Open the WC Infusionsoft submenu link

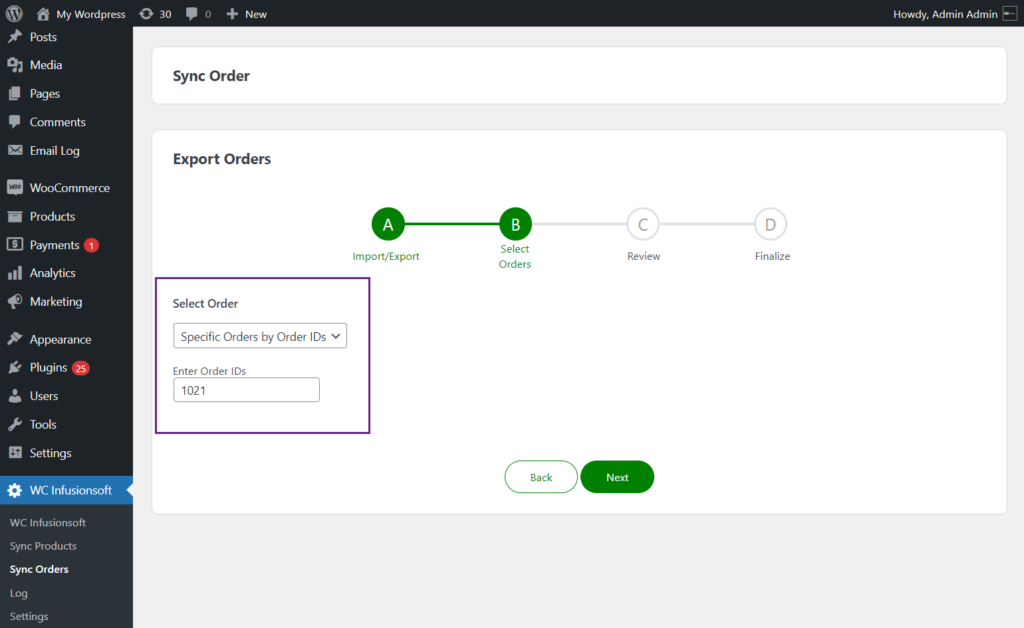48,522
